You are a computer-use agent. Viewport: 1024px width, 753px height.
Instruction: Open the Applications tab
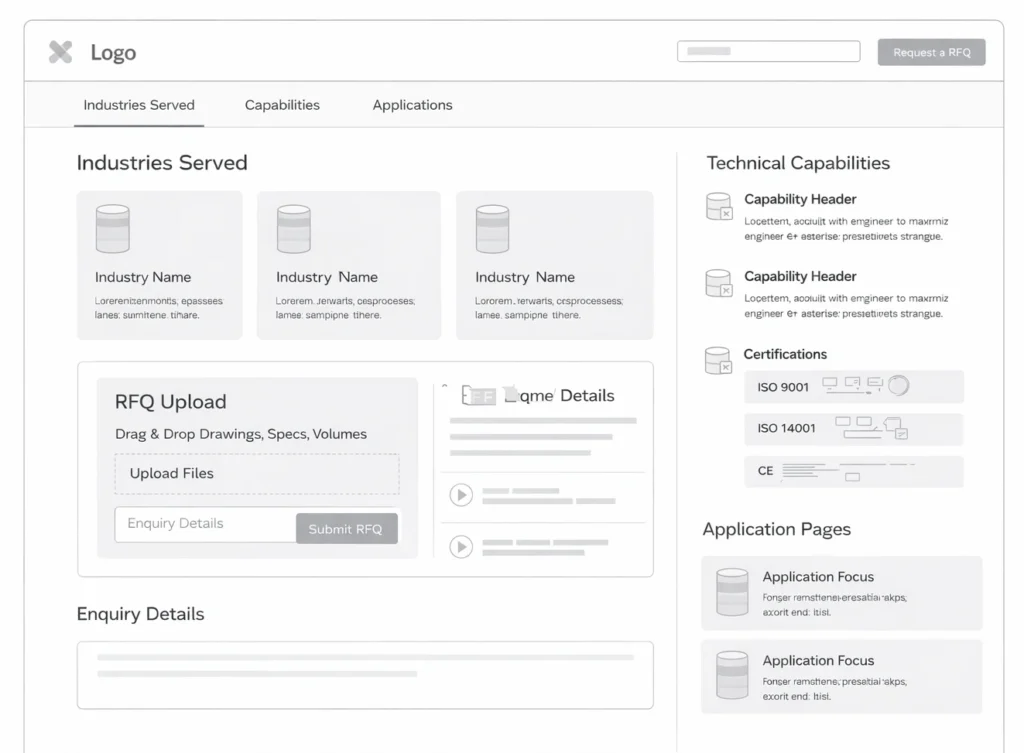point(411,105)
